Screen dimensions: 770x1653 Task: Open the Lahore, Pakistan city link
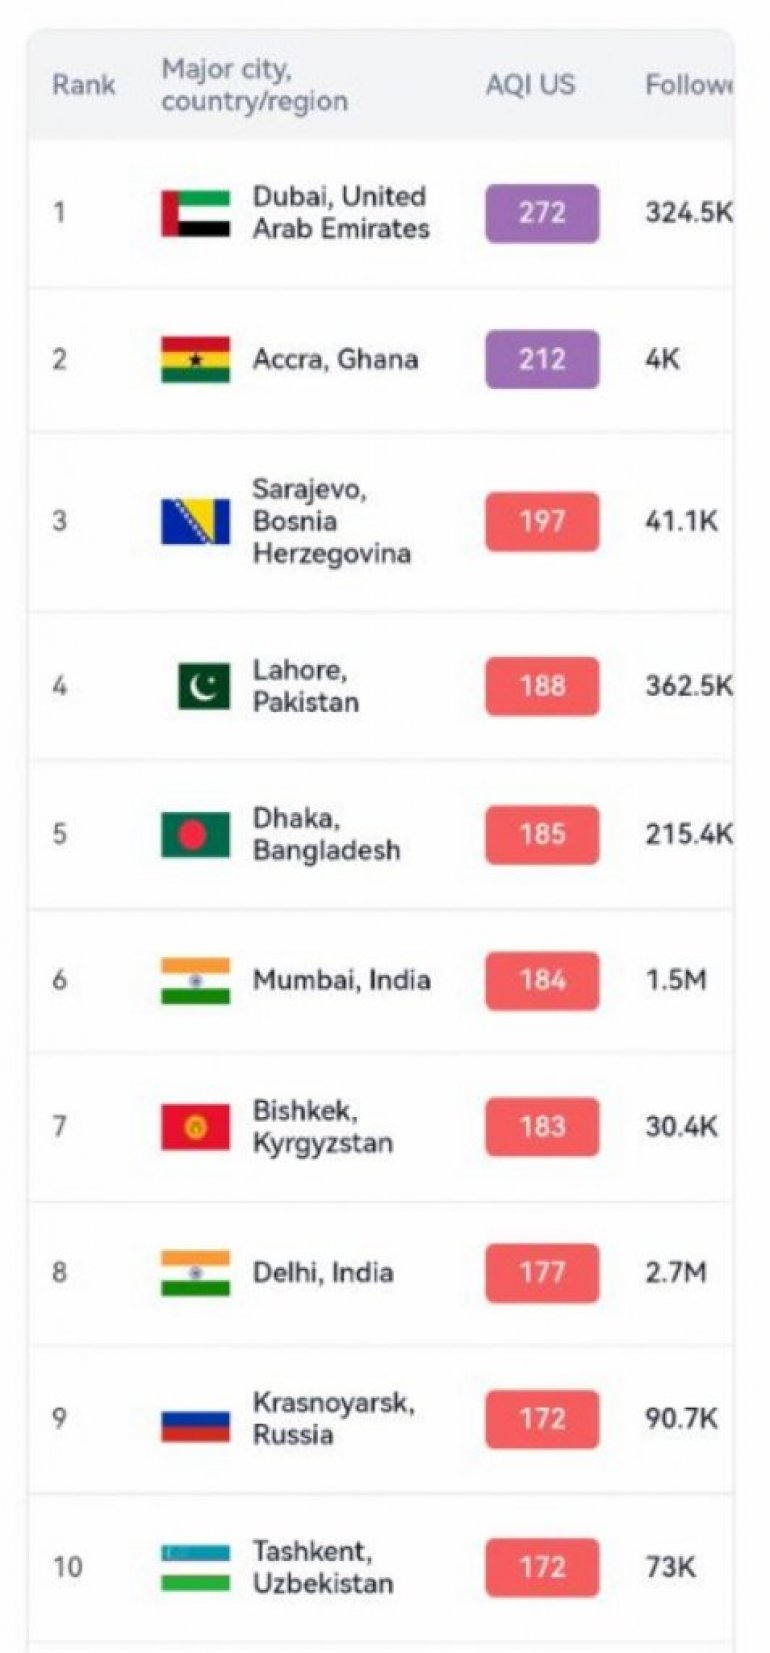(305, 686)
